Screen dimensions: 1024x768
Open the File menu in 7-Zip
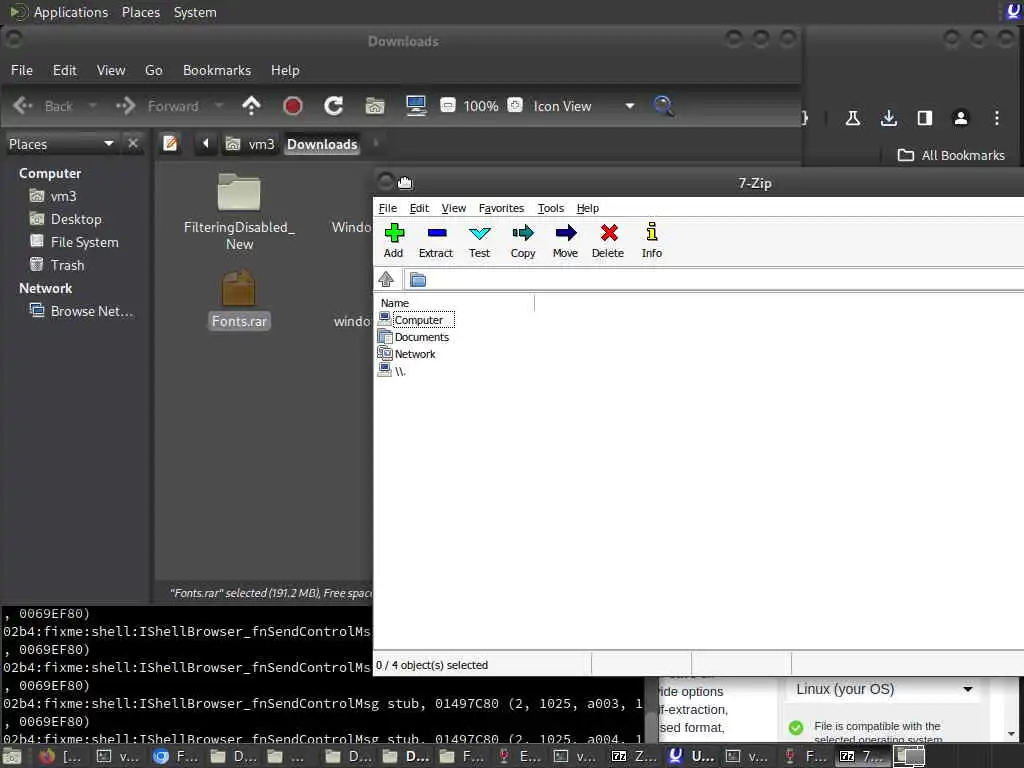coord(387,208)
